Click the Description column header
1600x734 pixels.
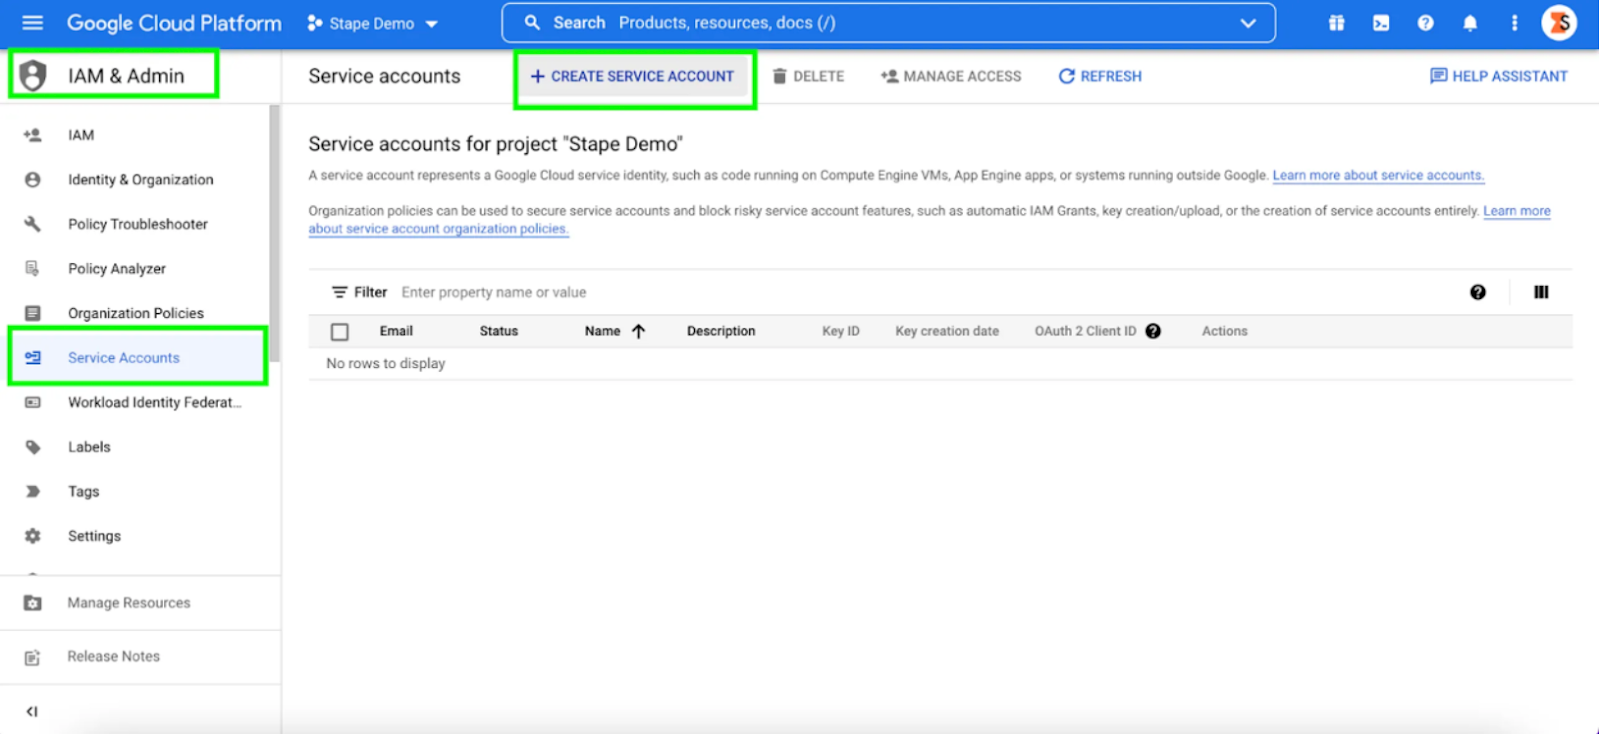(721, 331)
